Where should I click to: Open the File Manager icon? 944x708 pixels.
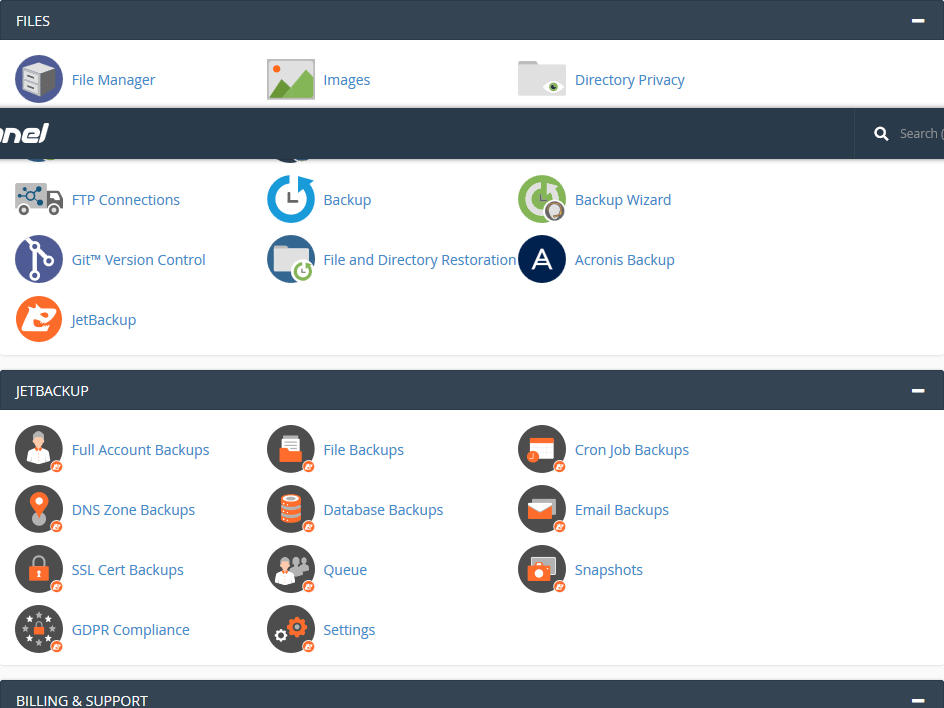tap(39, 79)
